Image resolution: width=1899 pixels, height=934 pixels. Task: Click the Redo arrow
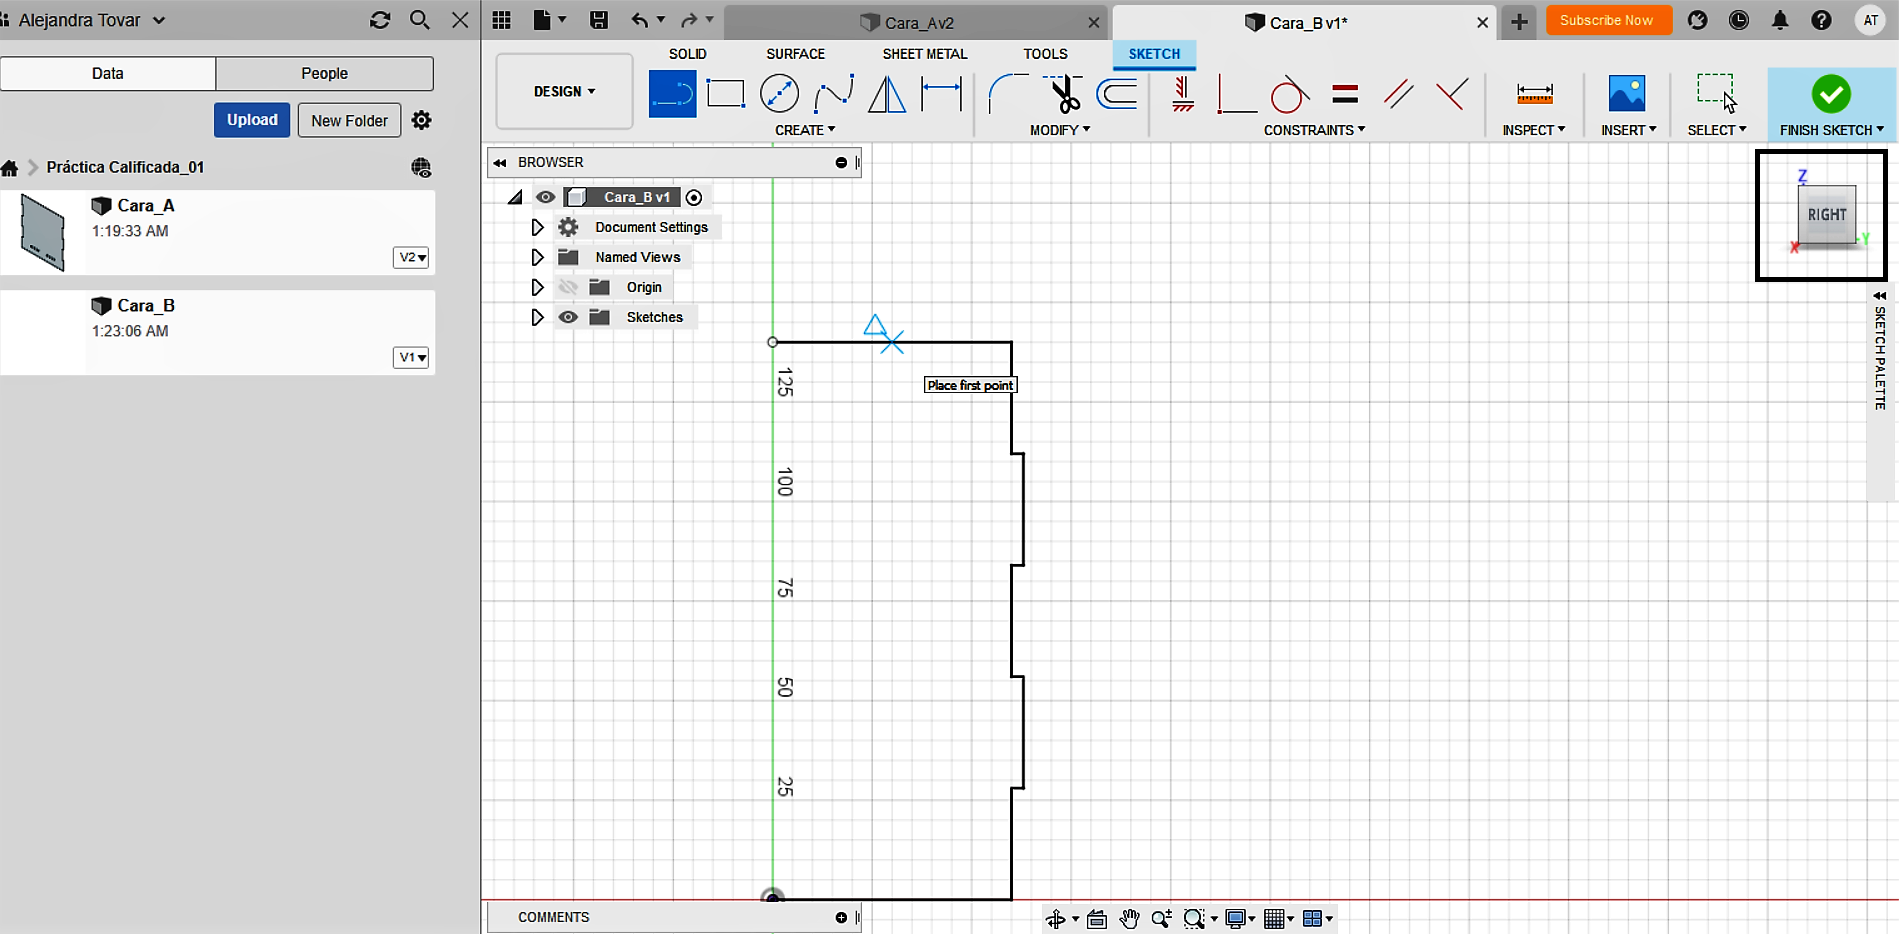pos(689,20)
